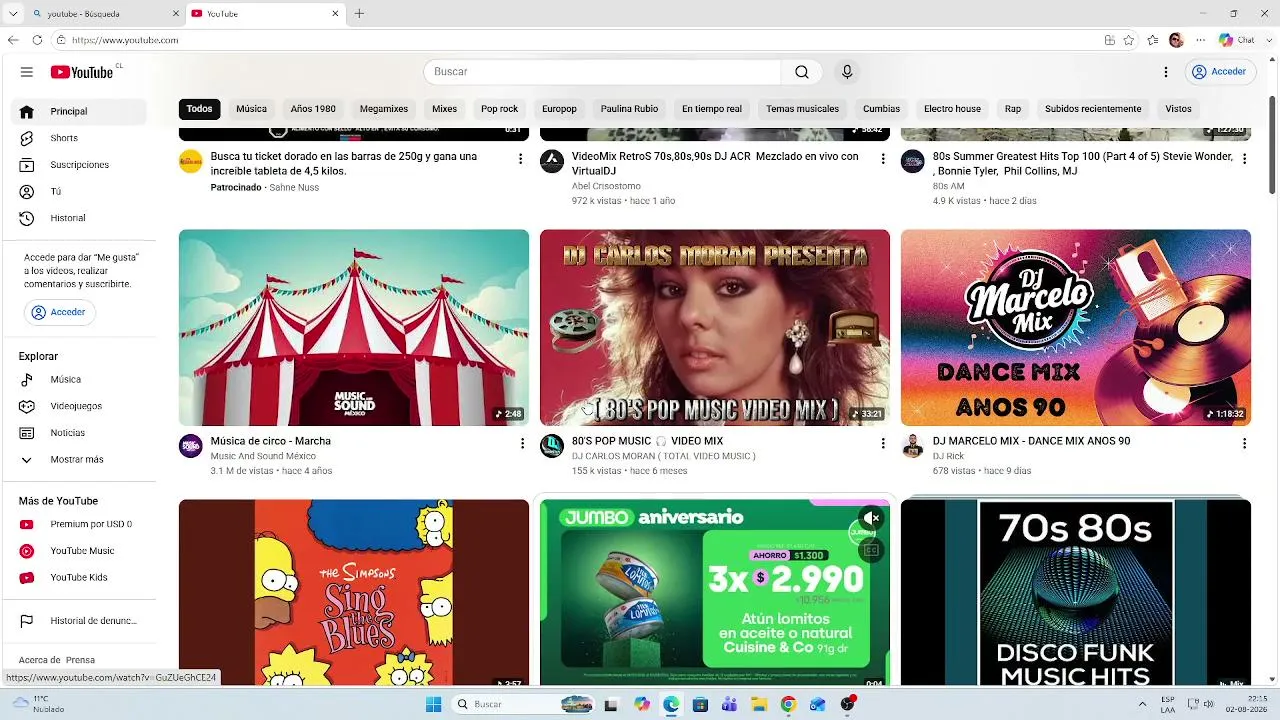Open Noticias under Explorar
The height and width of the screenshot is (720, 1280).
(80, 433)
